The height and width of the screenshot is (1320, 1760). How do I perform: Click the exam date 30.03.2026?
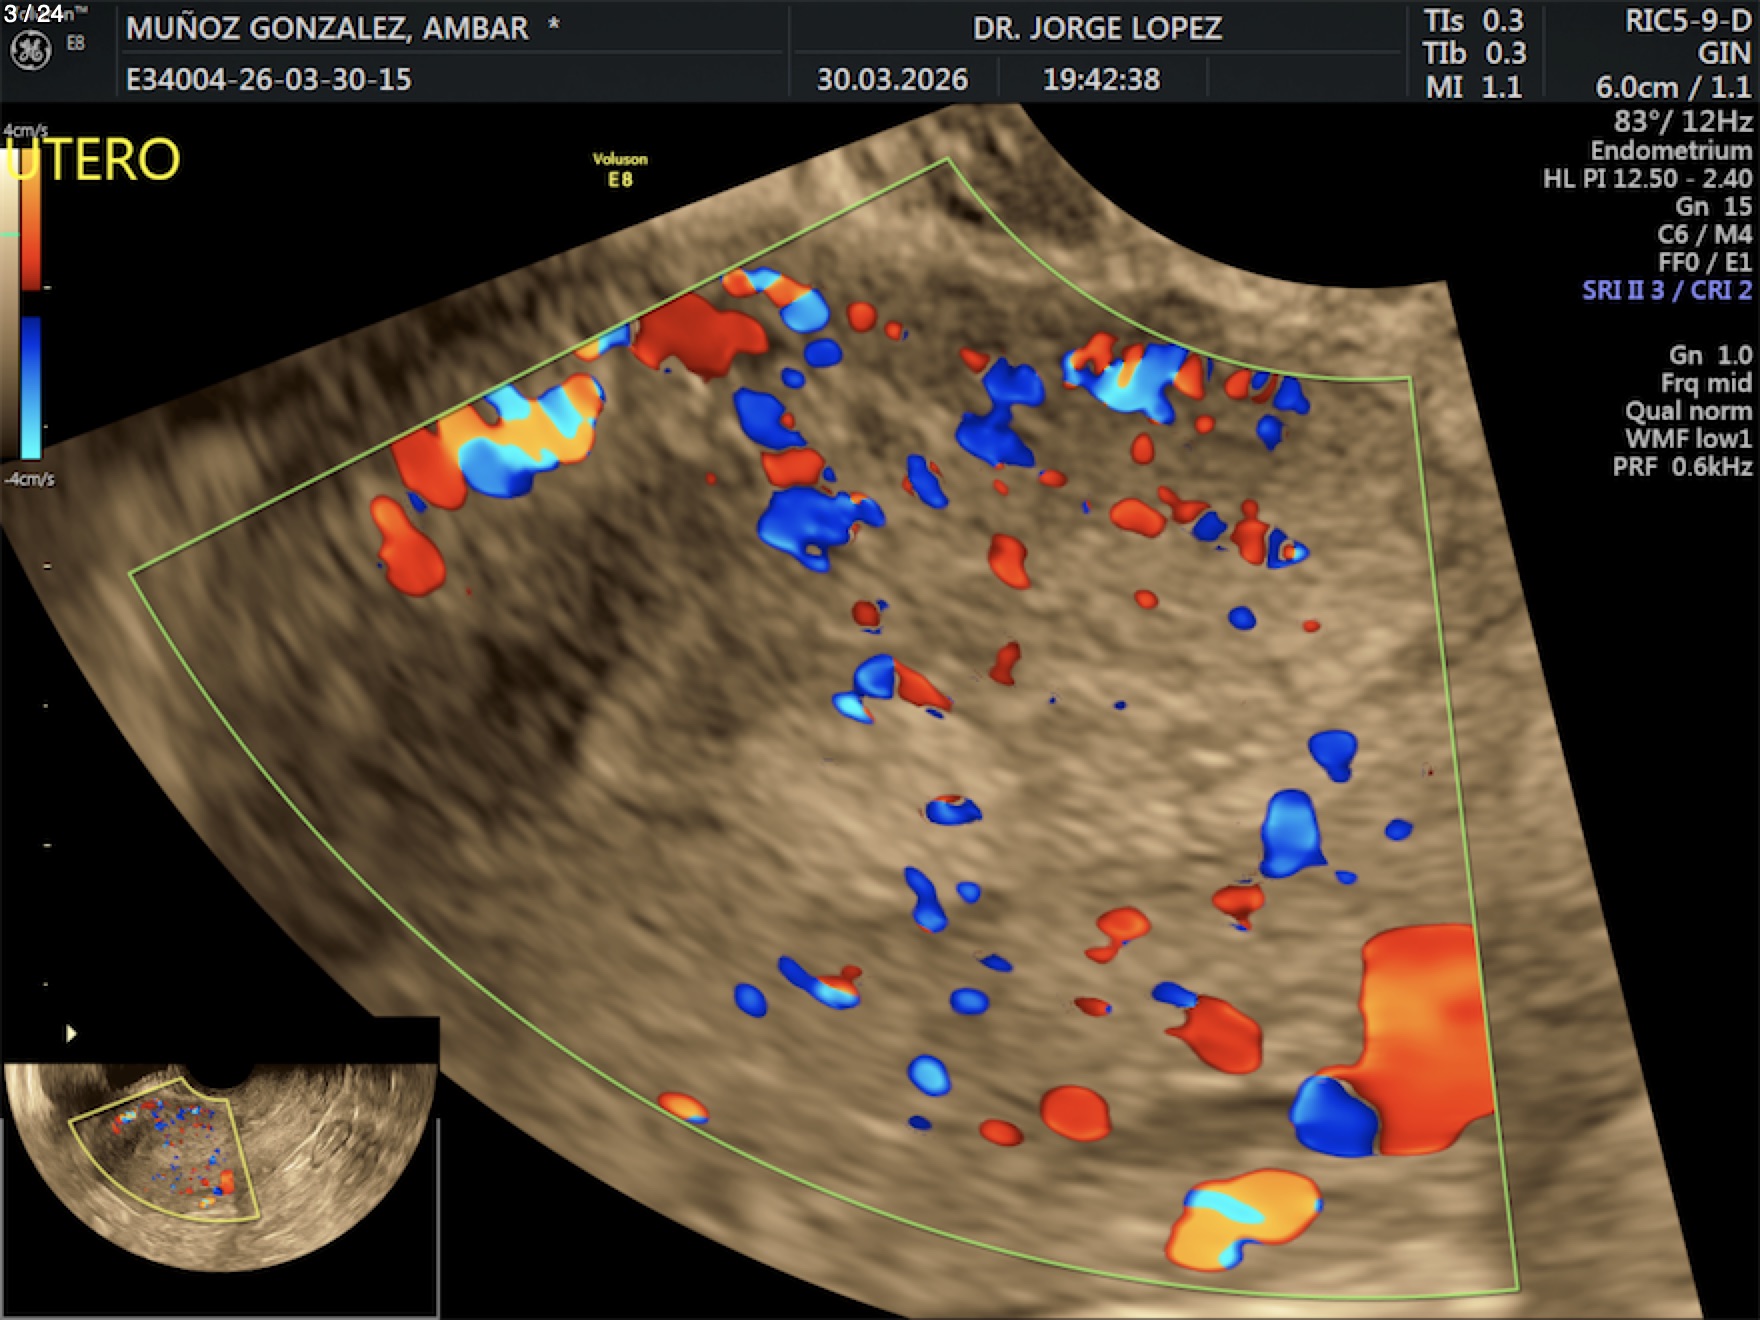tap(892, 79)
